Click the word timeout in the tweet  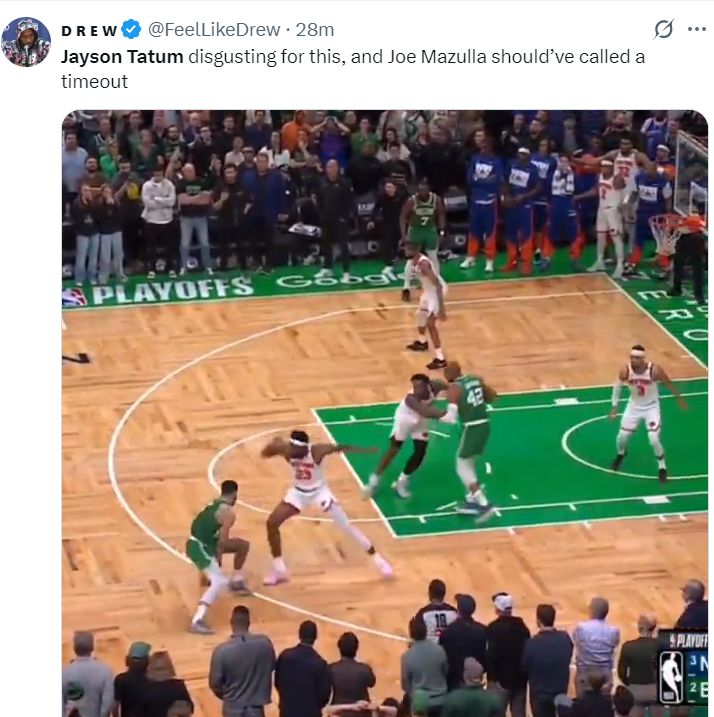95,82
